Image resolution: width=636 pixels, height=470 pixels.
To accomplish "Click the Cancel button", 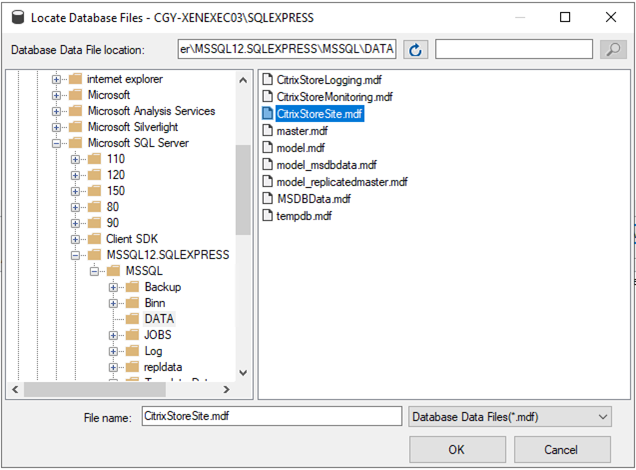I will (x=562, y=450).
